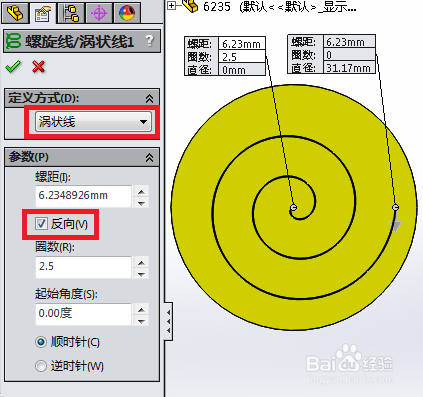The height and width of the screenshot is (397, 423).
Task: Click the callout 直径 31.17mm value
Action: tap(349, 68)
